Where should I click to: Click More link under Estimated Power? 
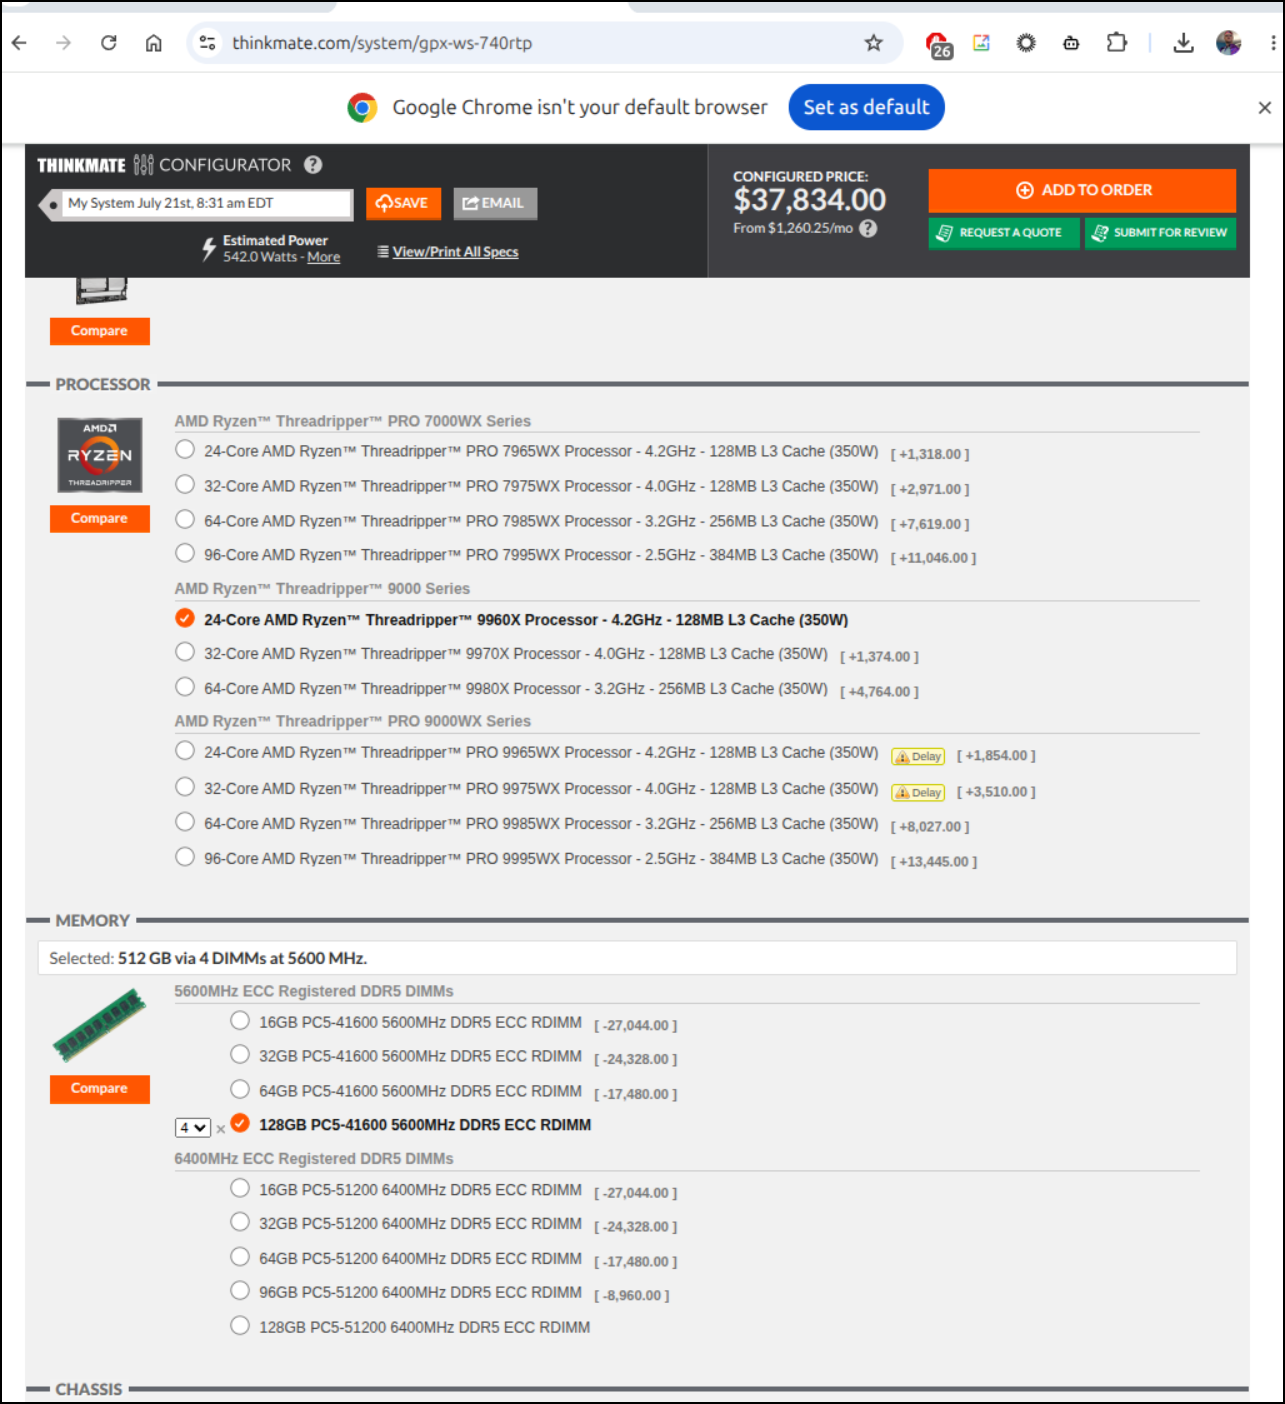(324, 257)
